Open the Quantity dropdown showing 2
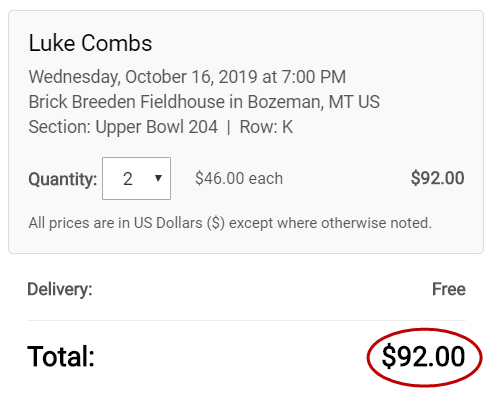 (136, 178)
